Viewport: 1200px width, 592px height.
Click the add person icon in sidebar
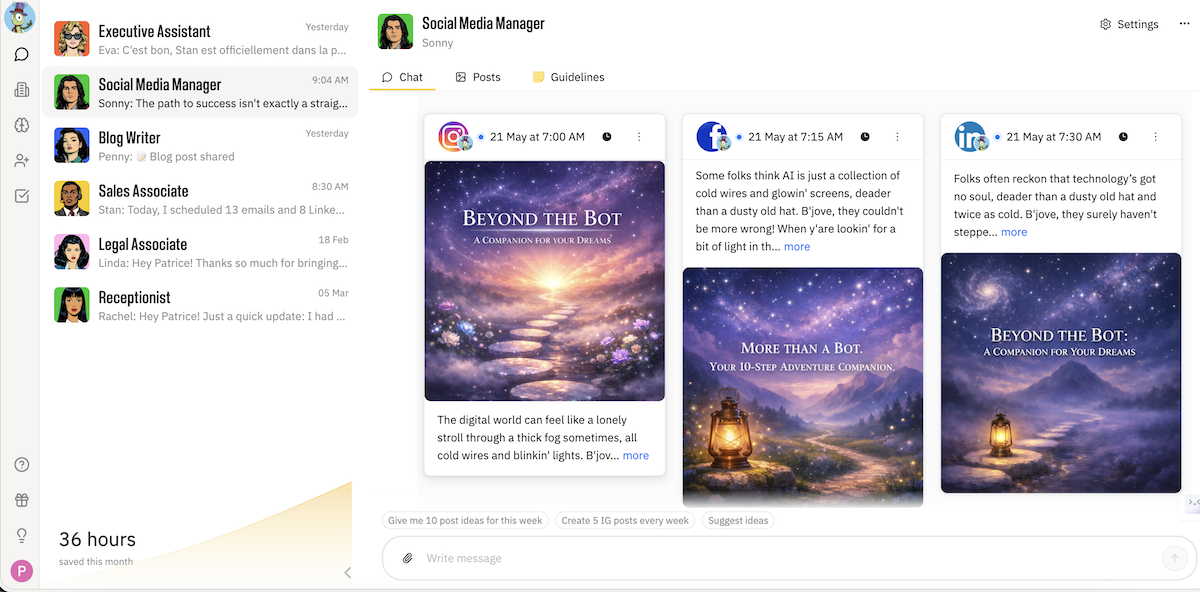(21, 161)
